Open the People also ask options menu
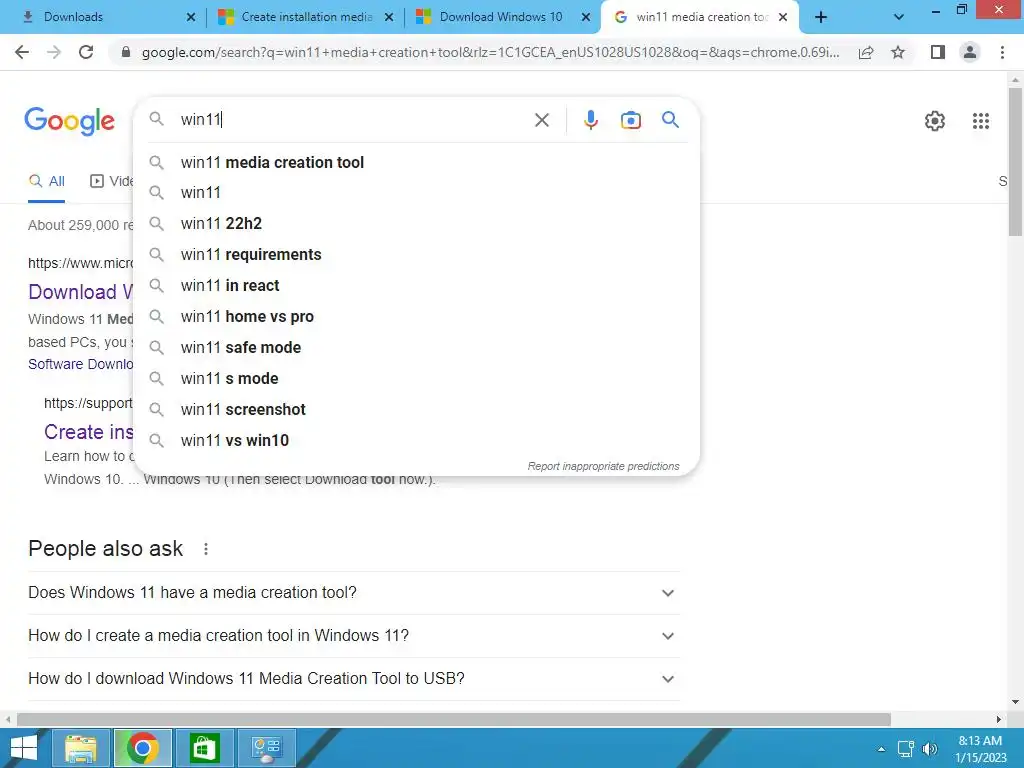This screenshot has width=1024, height=768. 206,549
